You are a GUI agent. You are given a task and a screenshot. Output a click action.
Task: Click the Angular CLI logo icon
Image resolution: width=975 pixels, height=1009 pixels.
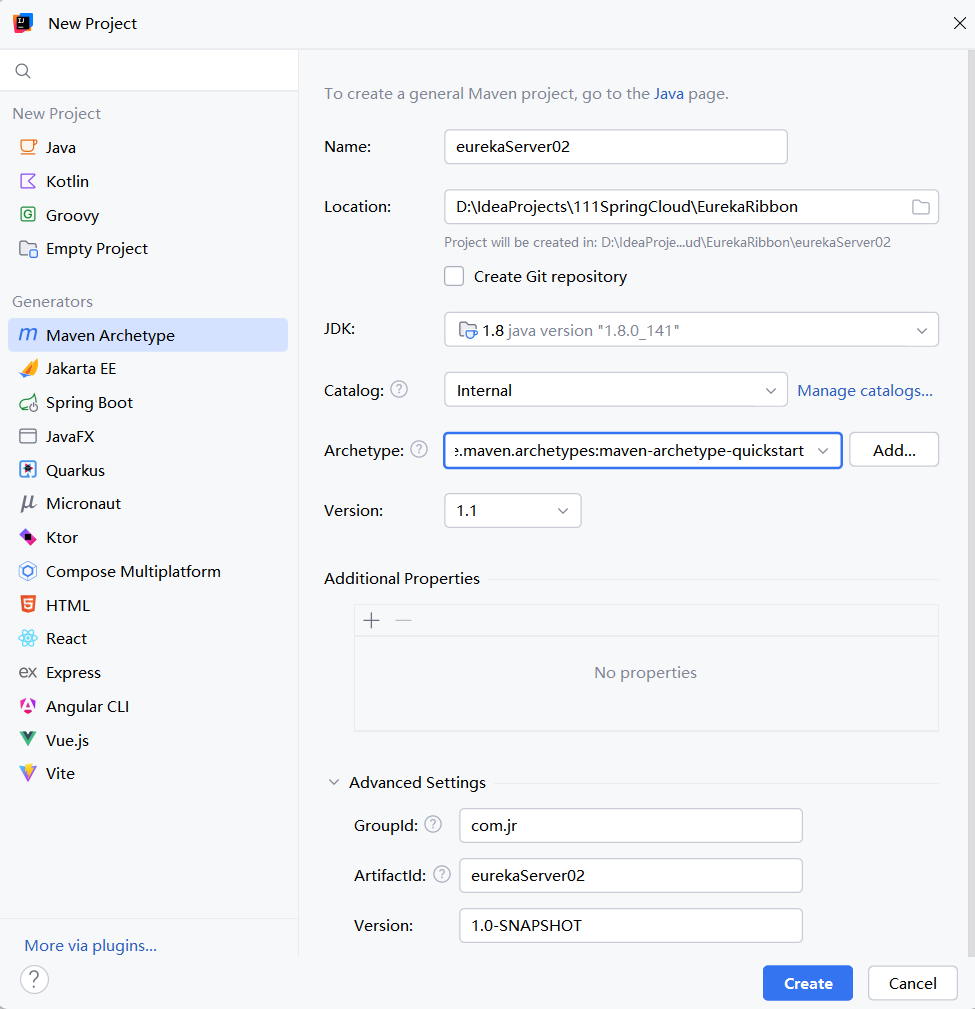pyautogui.click(x=28, y=706)
